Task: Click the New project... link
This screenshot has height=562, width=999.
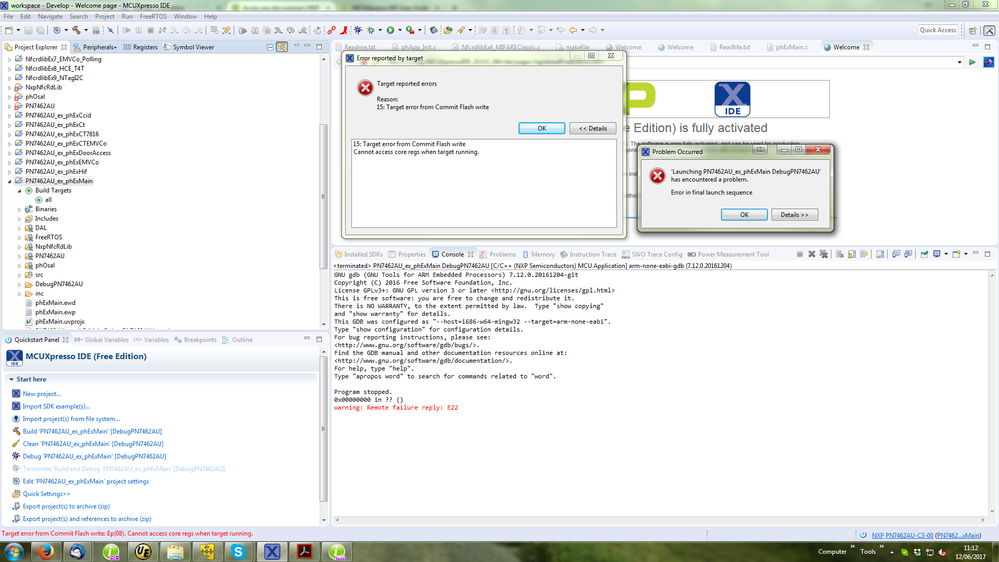Action: 41,394
